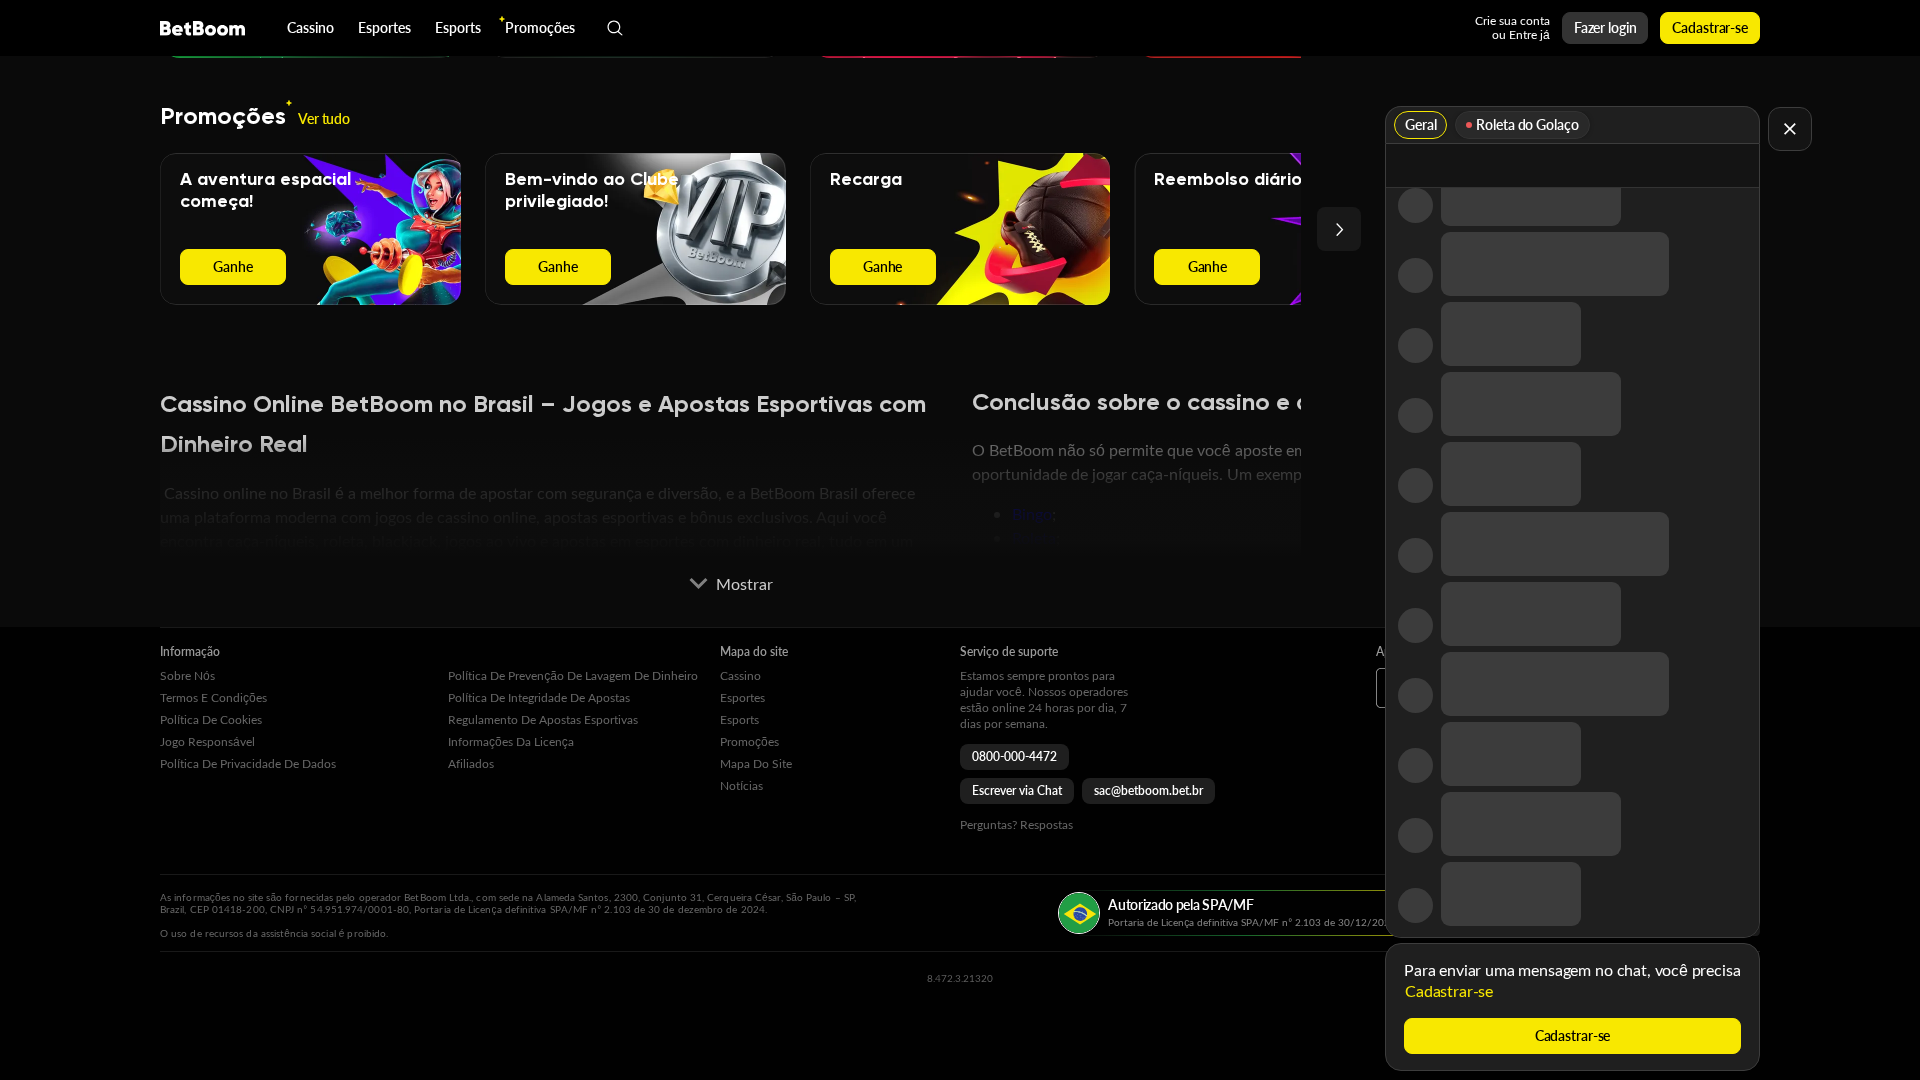Open Política De Integridade De Apostas link
This screenshot has width=1920, height=1080.
[x=539, y=698]
